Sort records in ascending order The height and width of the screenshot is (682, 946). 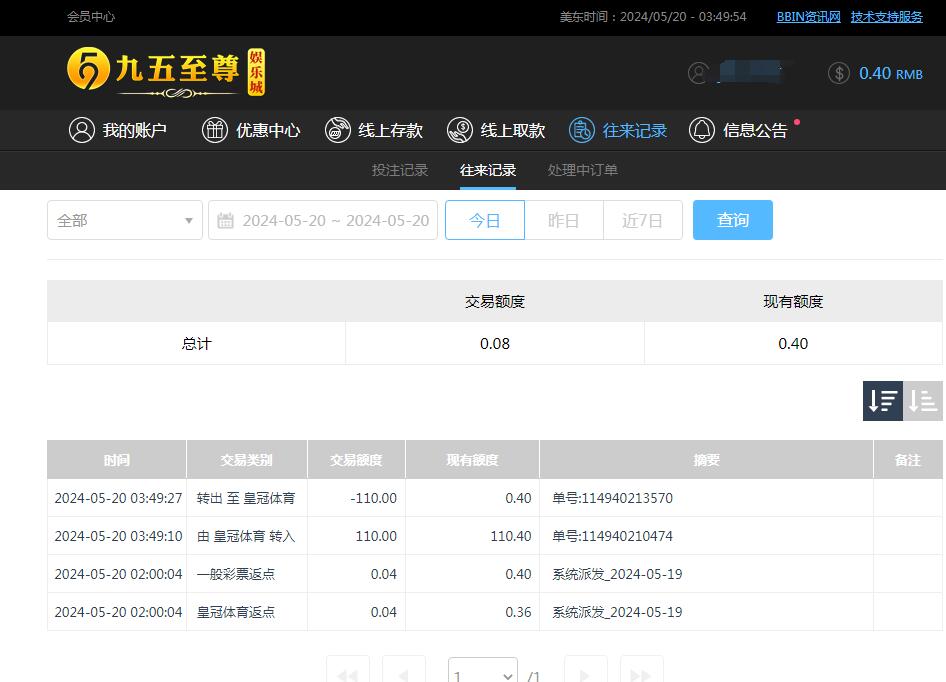coord(923,401)
